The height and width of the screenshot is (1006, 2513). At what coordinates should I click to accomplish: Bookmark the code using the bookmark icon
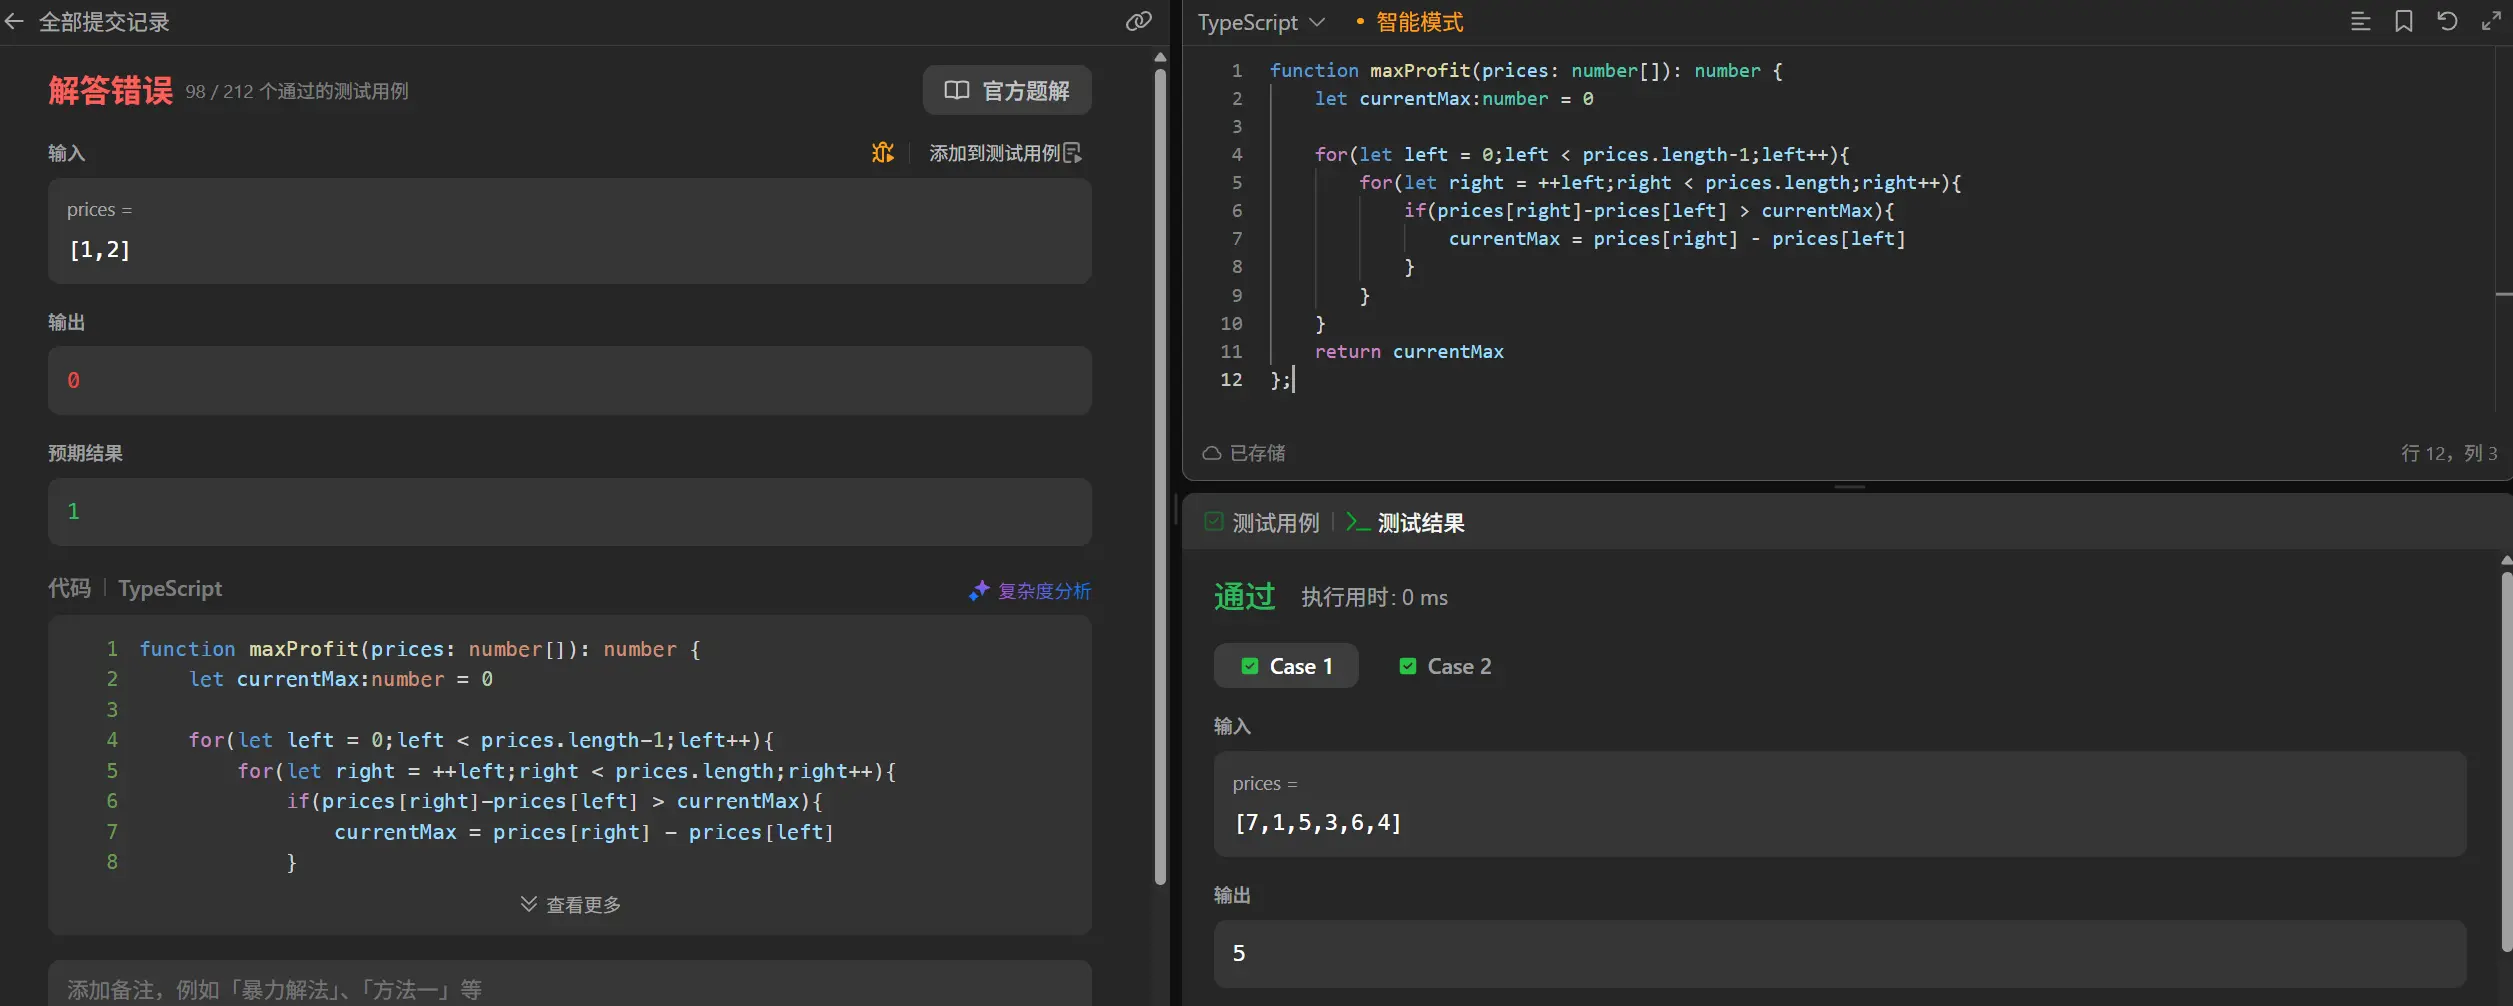pyautogui.click(x=2404, y=22)
